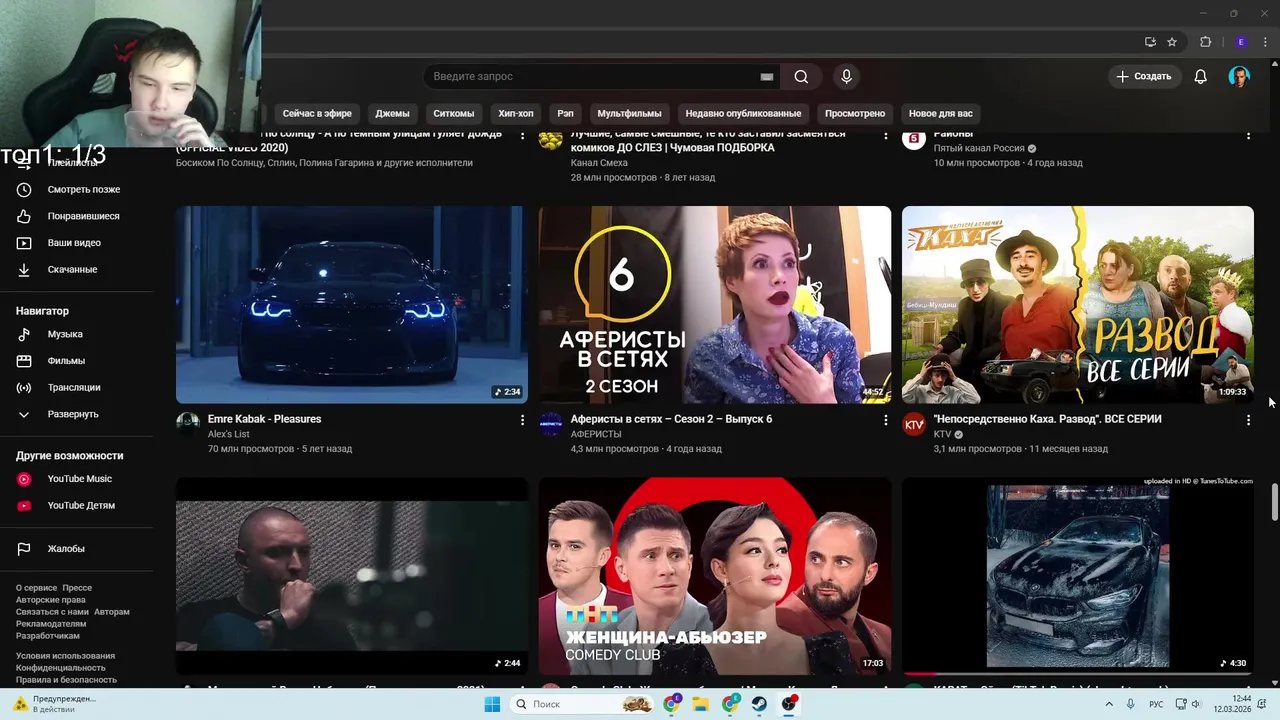The height and width of the screenshot is (720, 1280).
Task: Open Steam from the taskbar
Action: (x=760, y=704)
